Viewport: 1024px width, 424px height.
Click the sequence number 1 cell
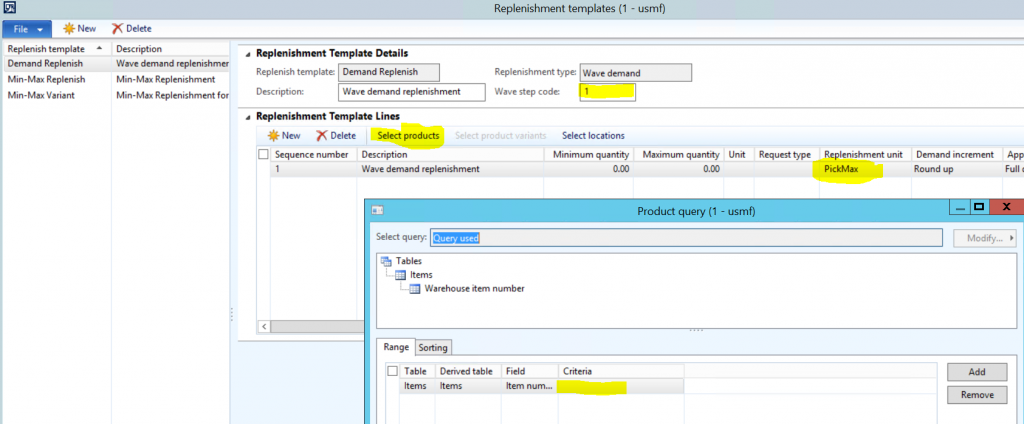point(313,169)
